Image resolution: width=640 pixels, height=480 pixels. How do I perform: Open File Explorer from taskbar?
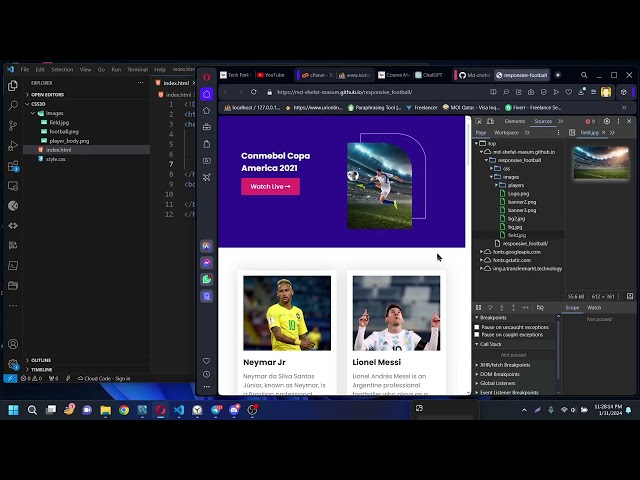105,410
